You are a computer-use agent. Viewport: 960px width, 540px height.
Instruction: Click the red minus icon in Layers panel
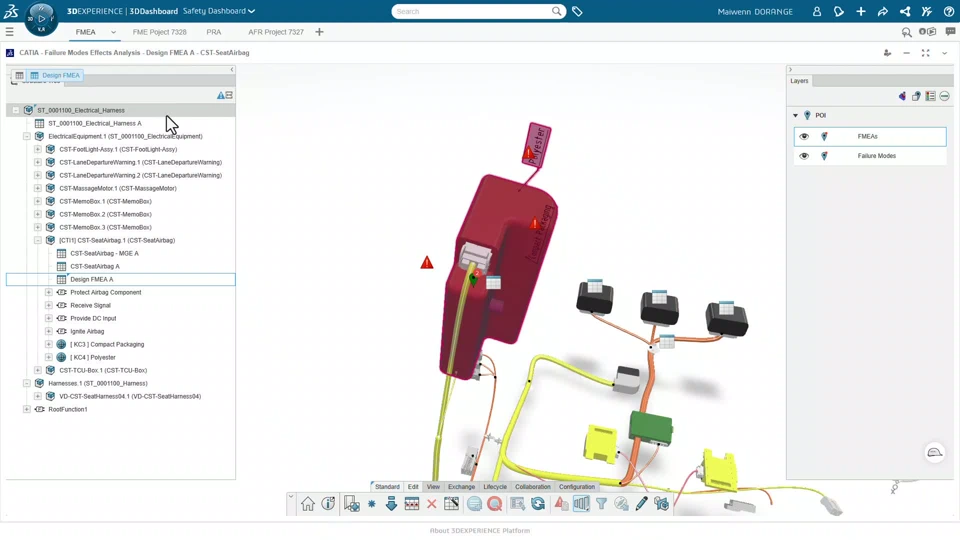(945, 96)
